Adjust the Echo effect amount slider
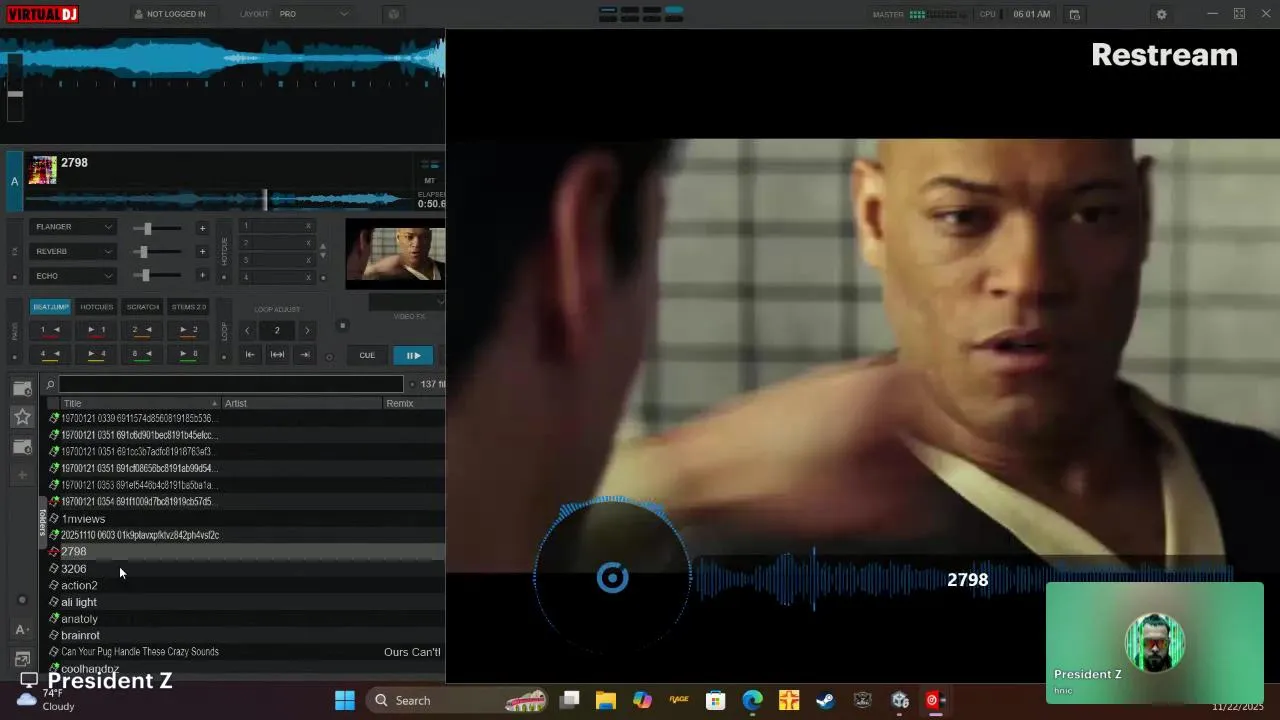The height and width of the screenshot is (720, 1280). coord(158,276)
